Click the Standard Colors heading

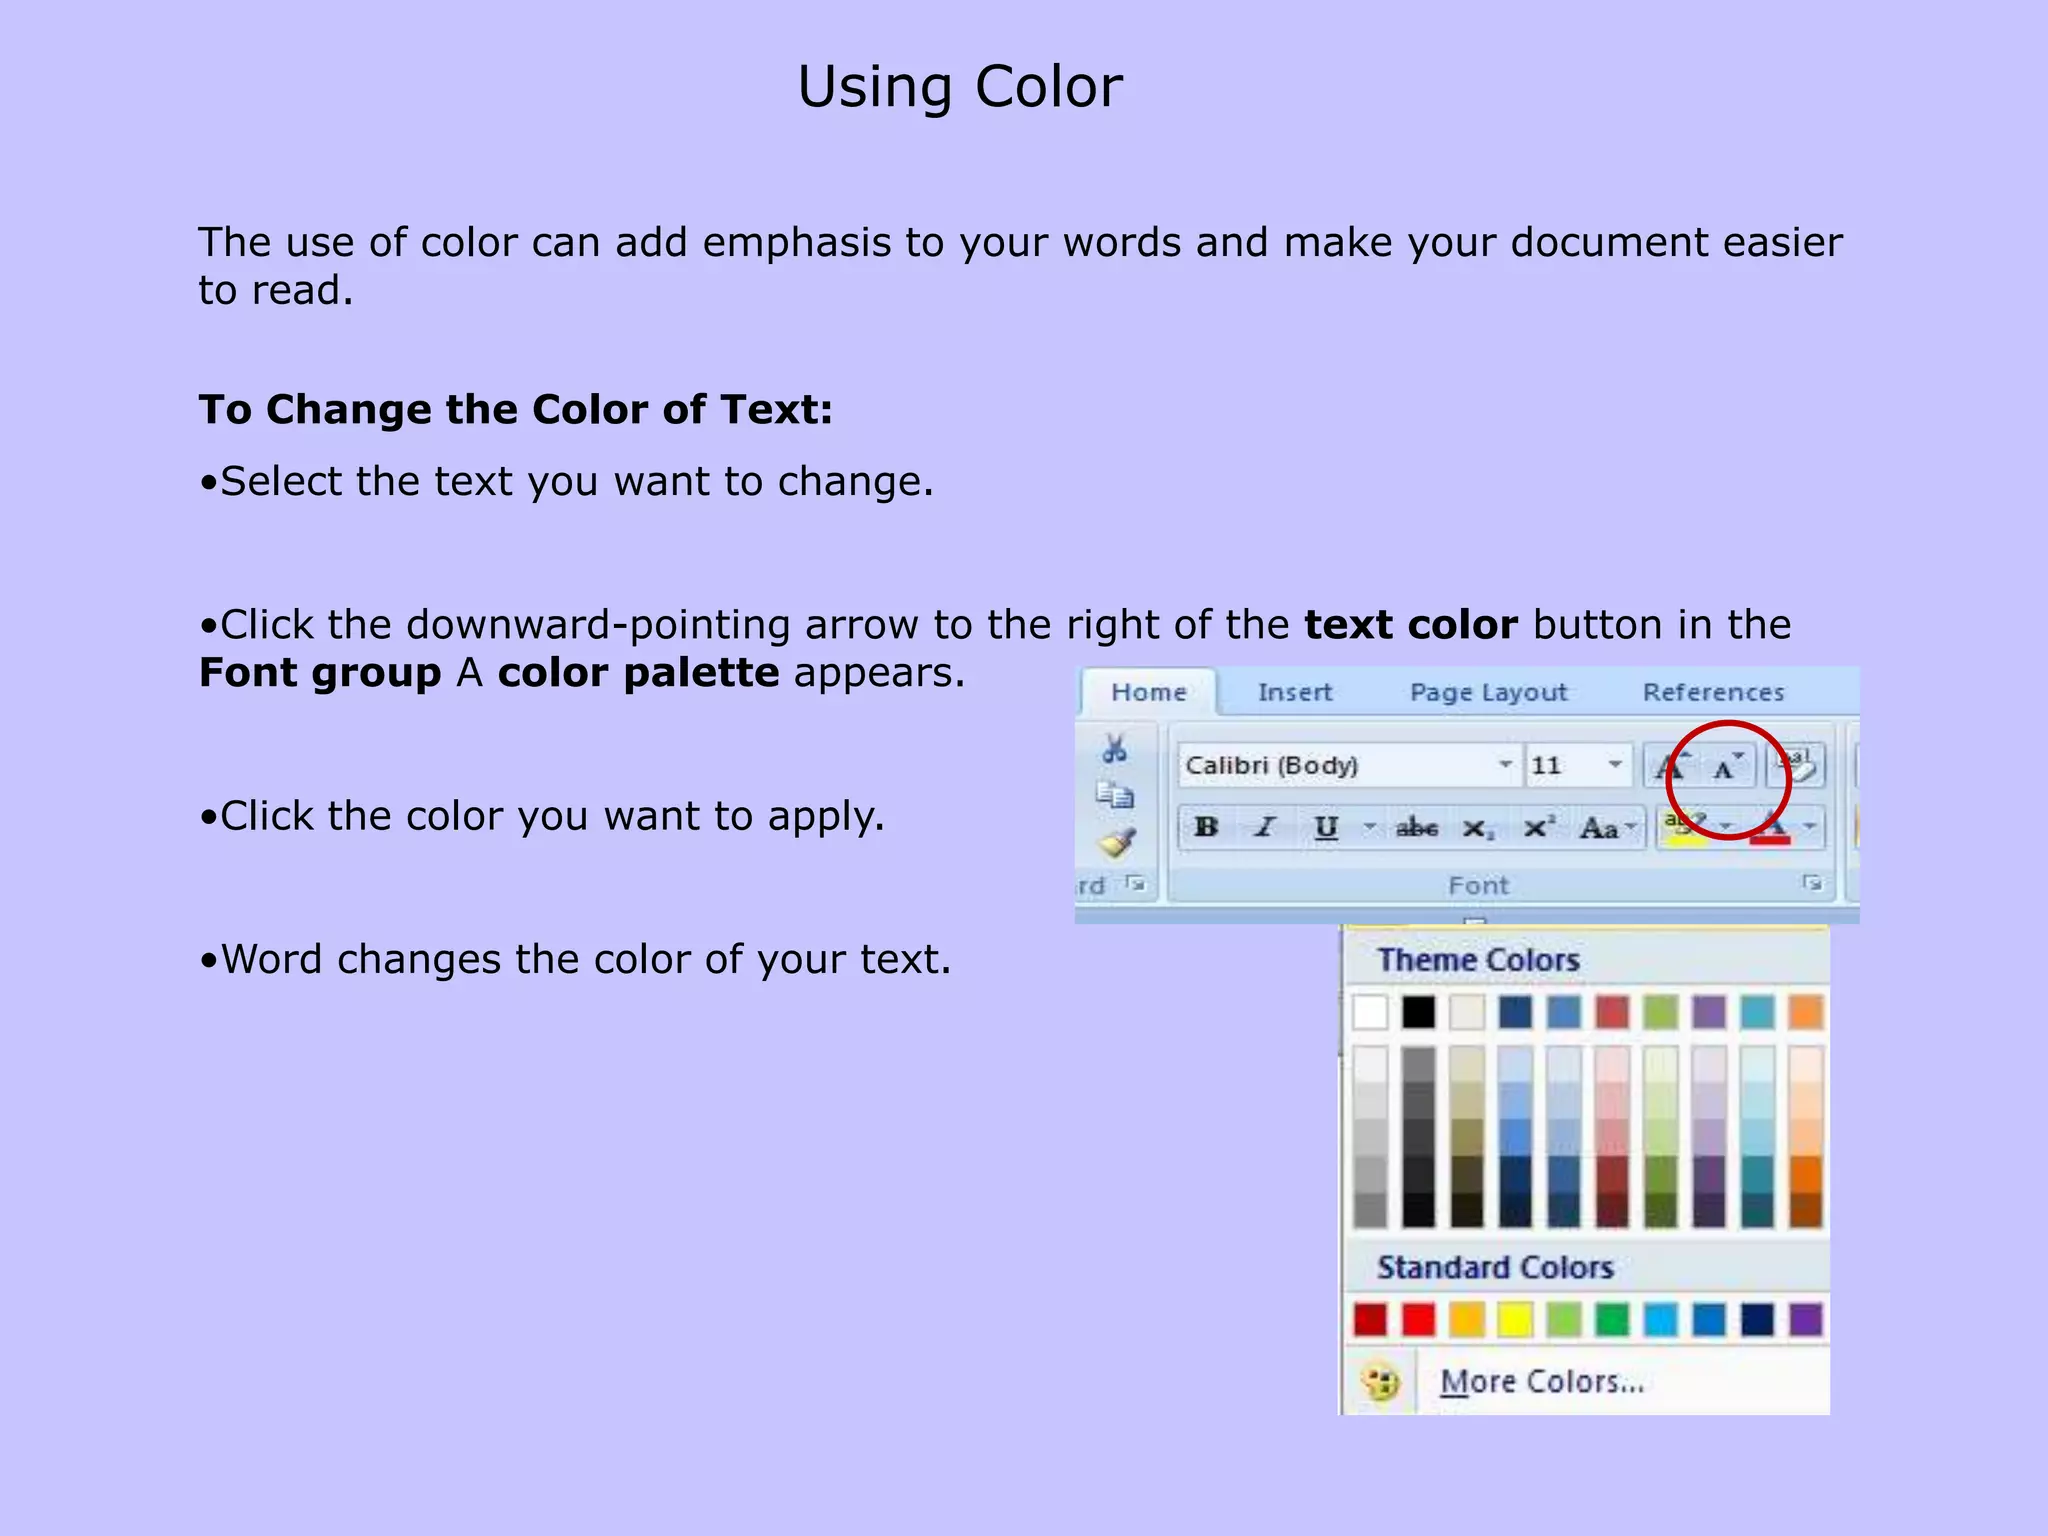tap(1496, 1268)
